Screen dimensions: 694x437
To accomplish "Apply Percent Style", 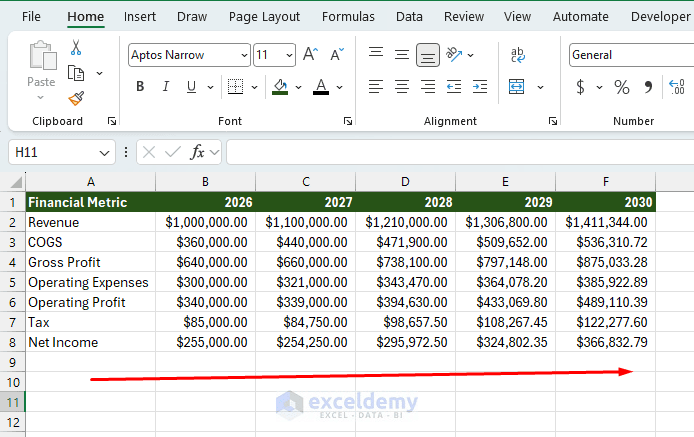I will click(x=621, y=87).
